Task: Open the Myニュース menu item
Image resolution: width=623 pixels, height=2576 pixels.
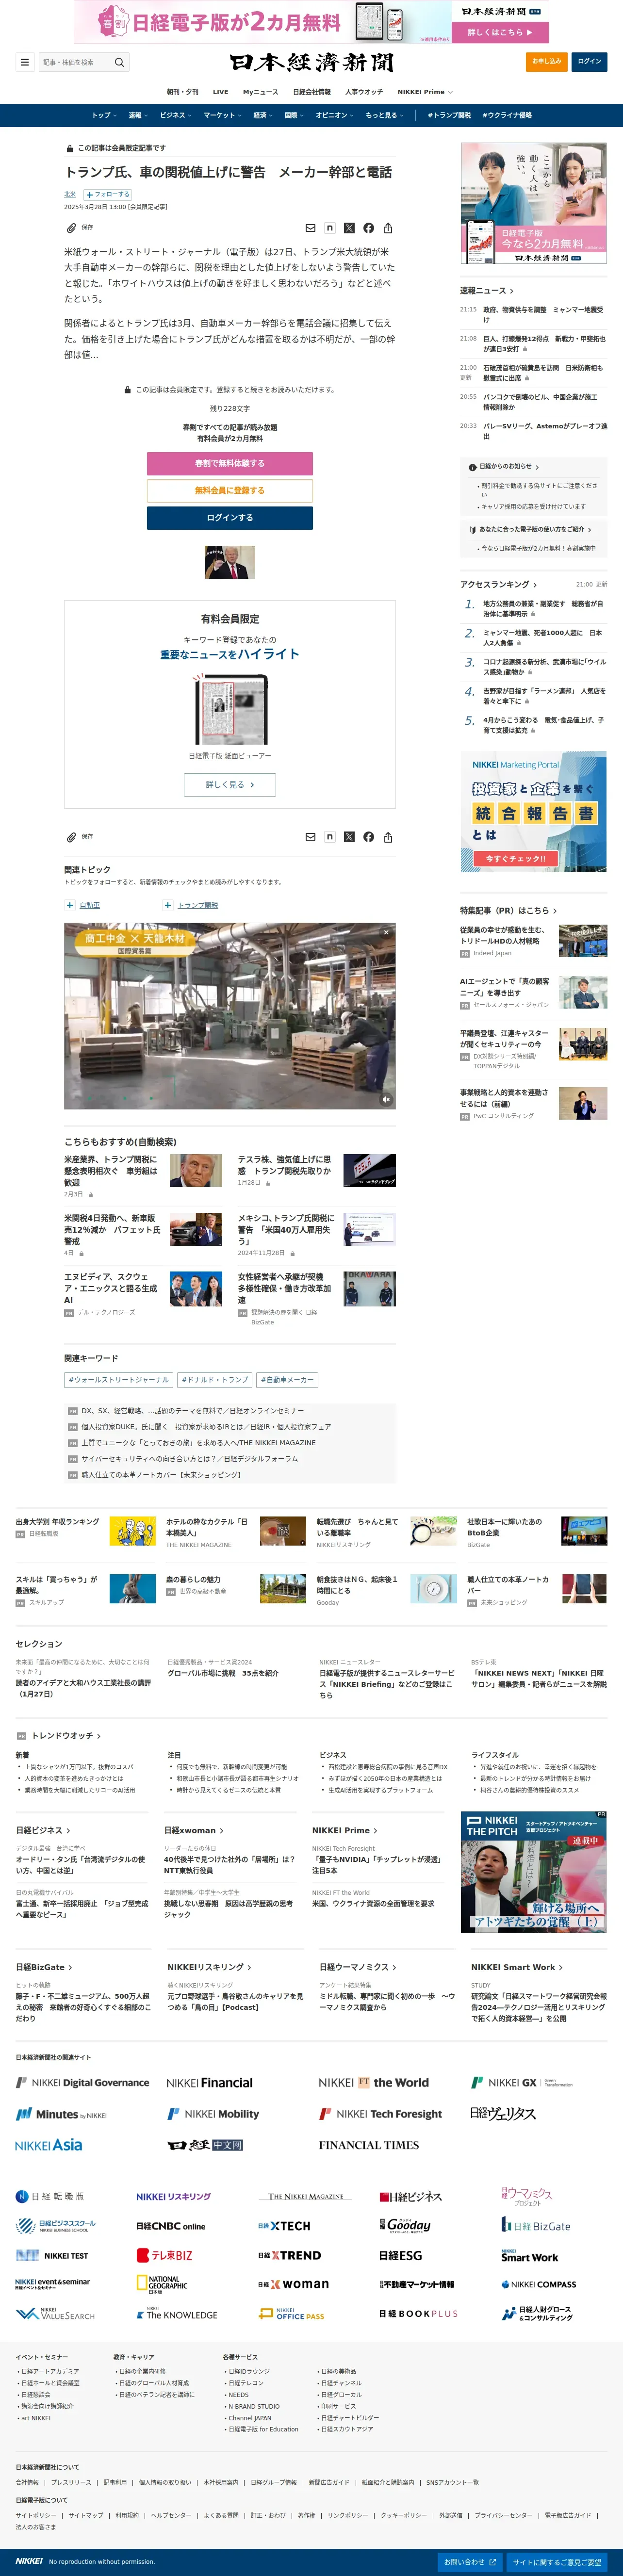Action: coord(261,92)
